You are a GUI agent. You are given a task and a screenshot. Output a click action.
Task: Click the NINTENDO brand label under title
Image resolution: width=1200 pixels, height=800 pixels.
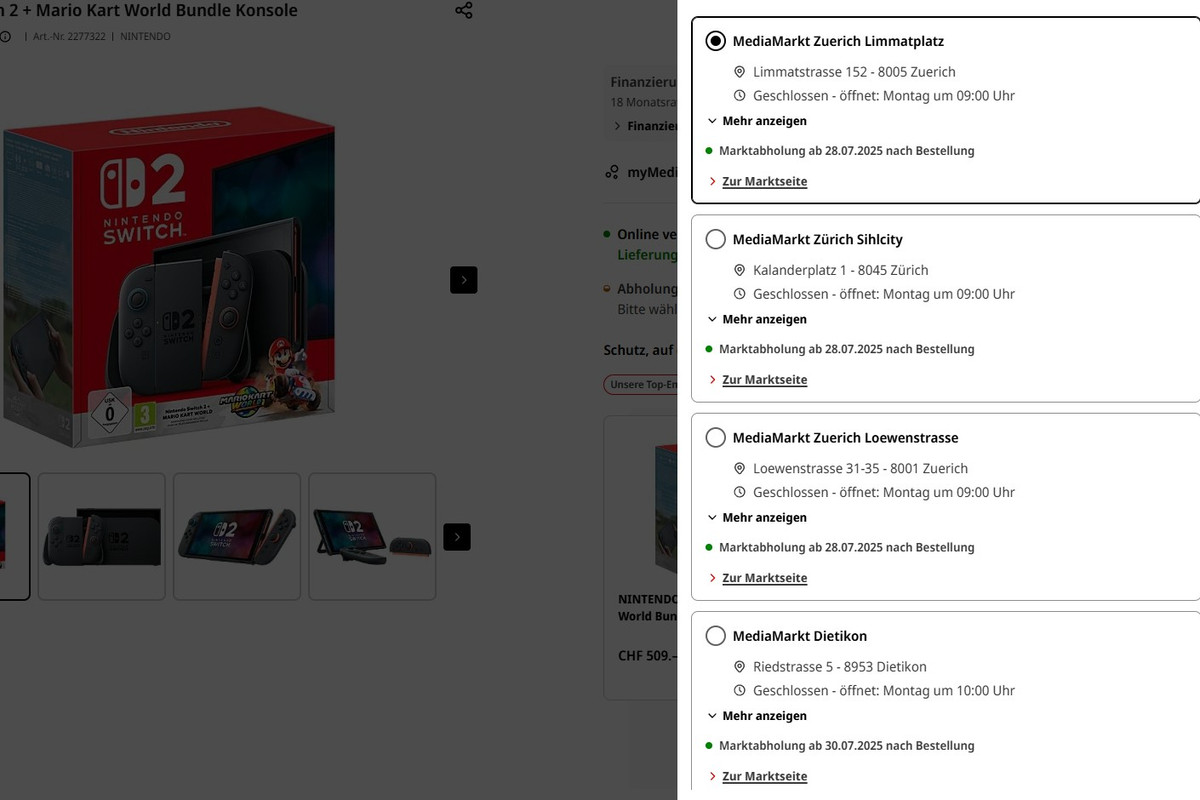(x=146, y=37)
